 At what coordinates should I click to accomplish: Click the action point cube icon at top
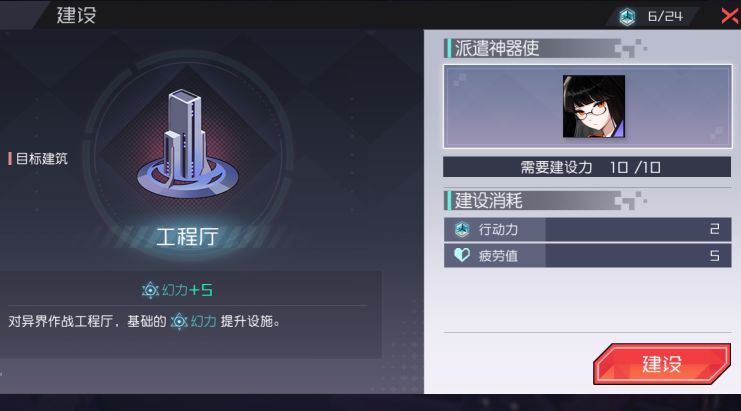tap(627, 17)
